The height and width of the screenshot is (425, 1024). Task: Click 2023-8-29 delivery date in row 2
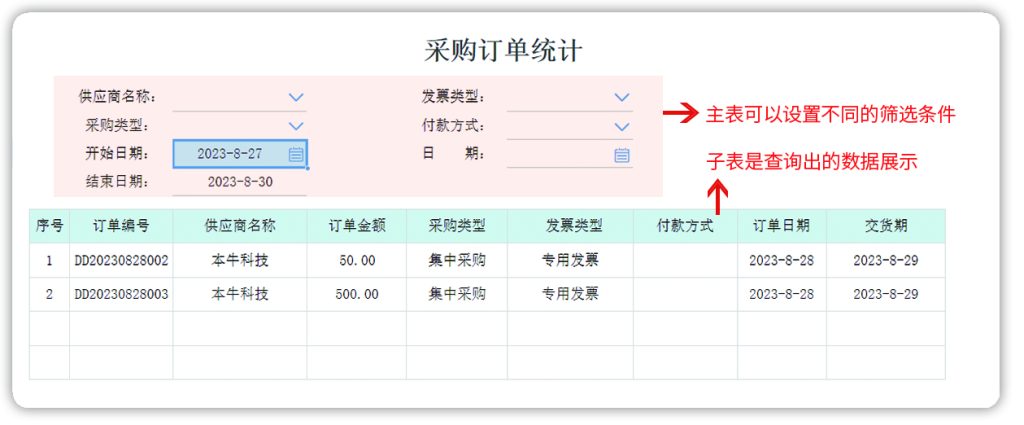coord(886,294)
